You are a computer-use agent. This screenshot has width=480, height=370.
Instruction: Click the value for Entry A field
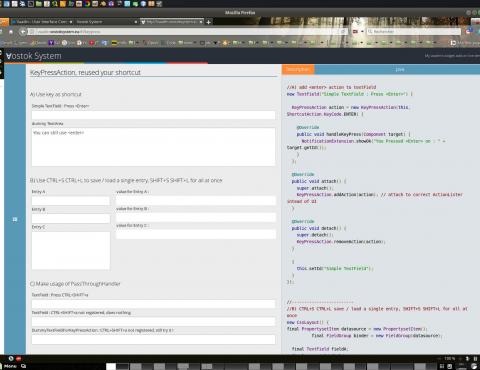tap(196, 200)
